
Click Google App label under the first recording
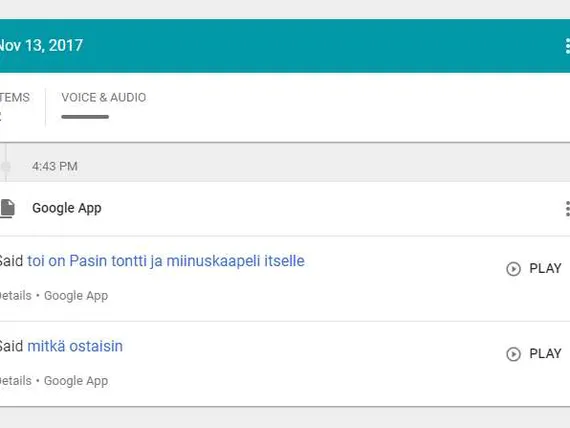coord(76,296)
